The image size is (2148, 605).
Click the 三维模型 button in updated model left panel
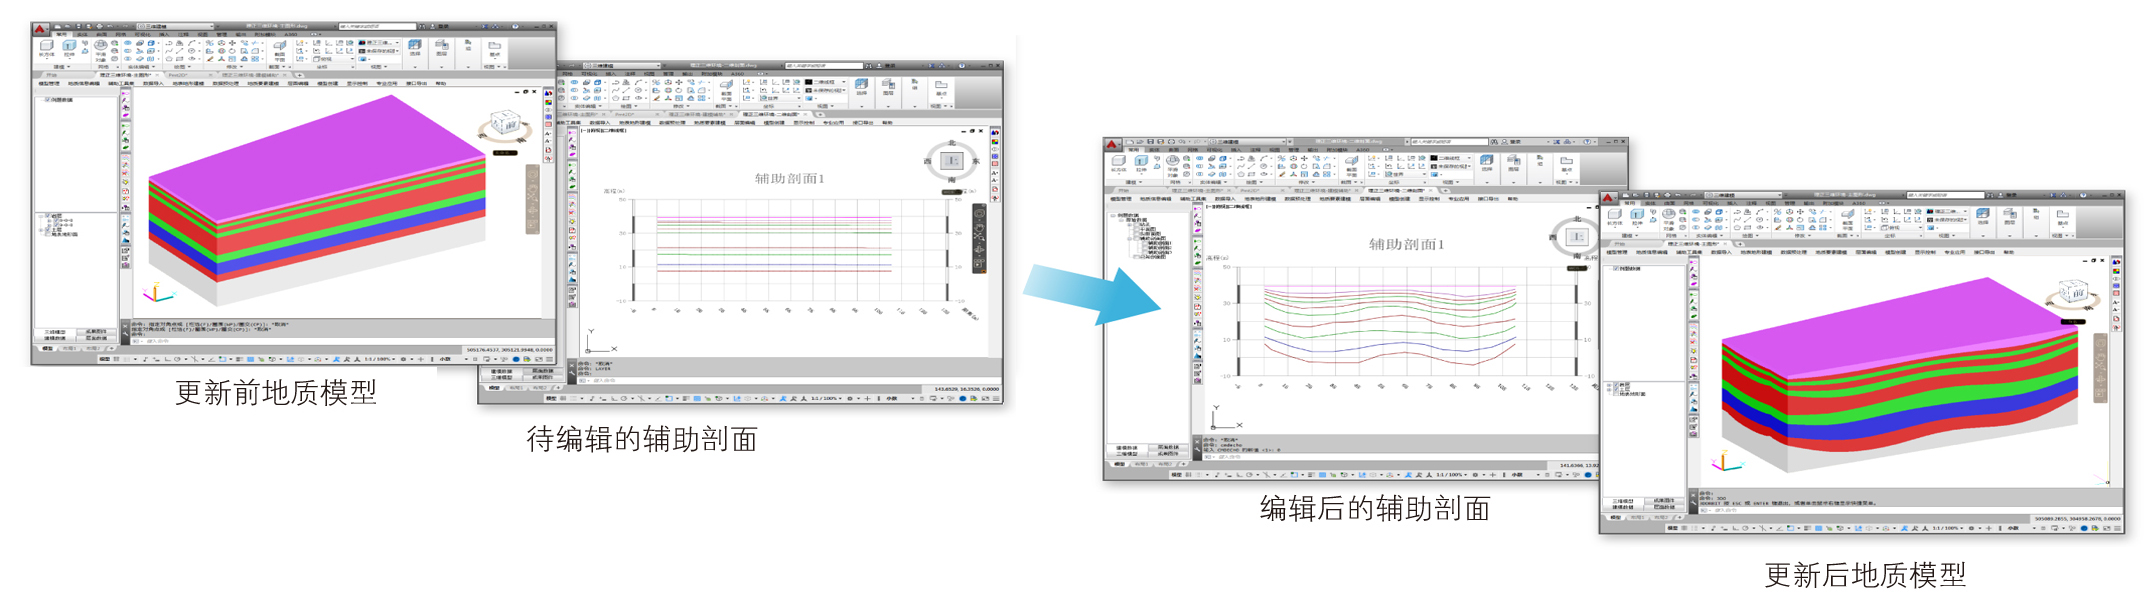1624,501
